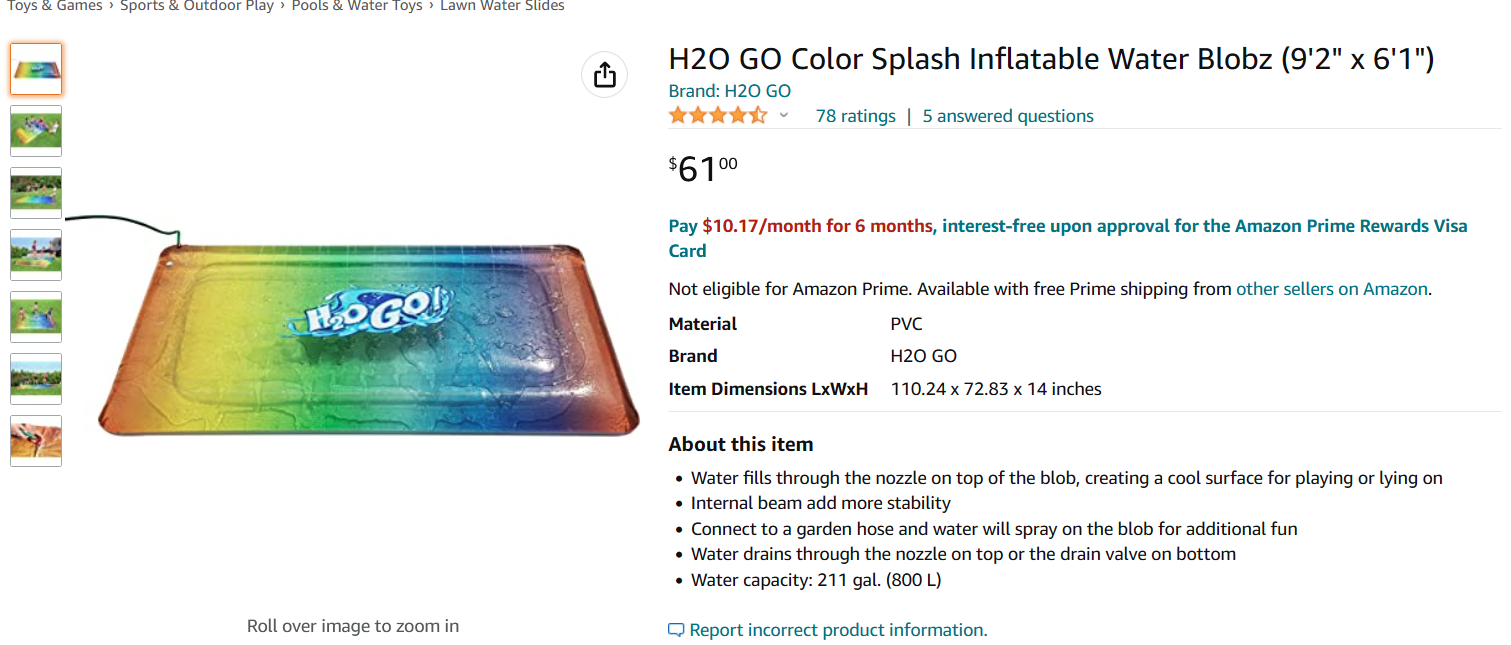Select the fourth product thumbnail

pos(36,255)
